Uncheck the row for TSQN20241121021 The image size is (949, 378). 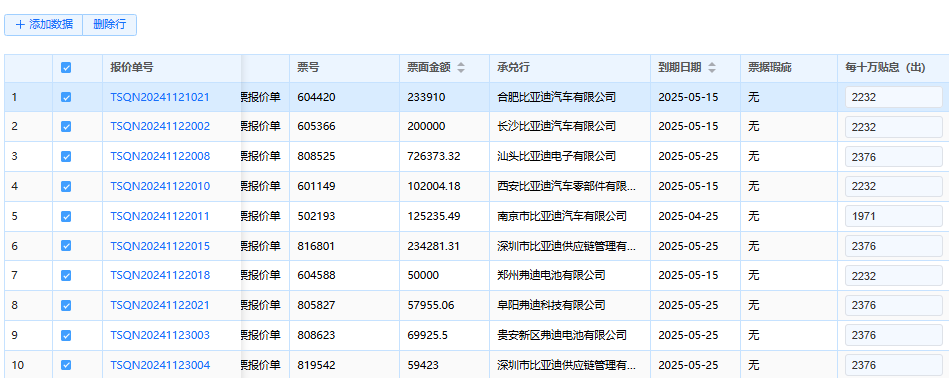point(66,97)
